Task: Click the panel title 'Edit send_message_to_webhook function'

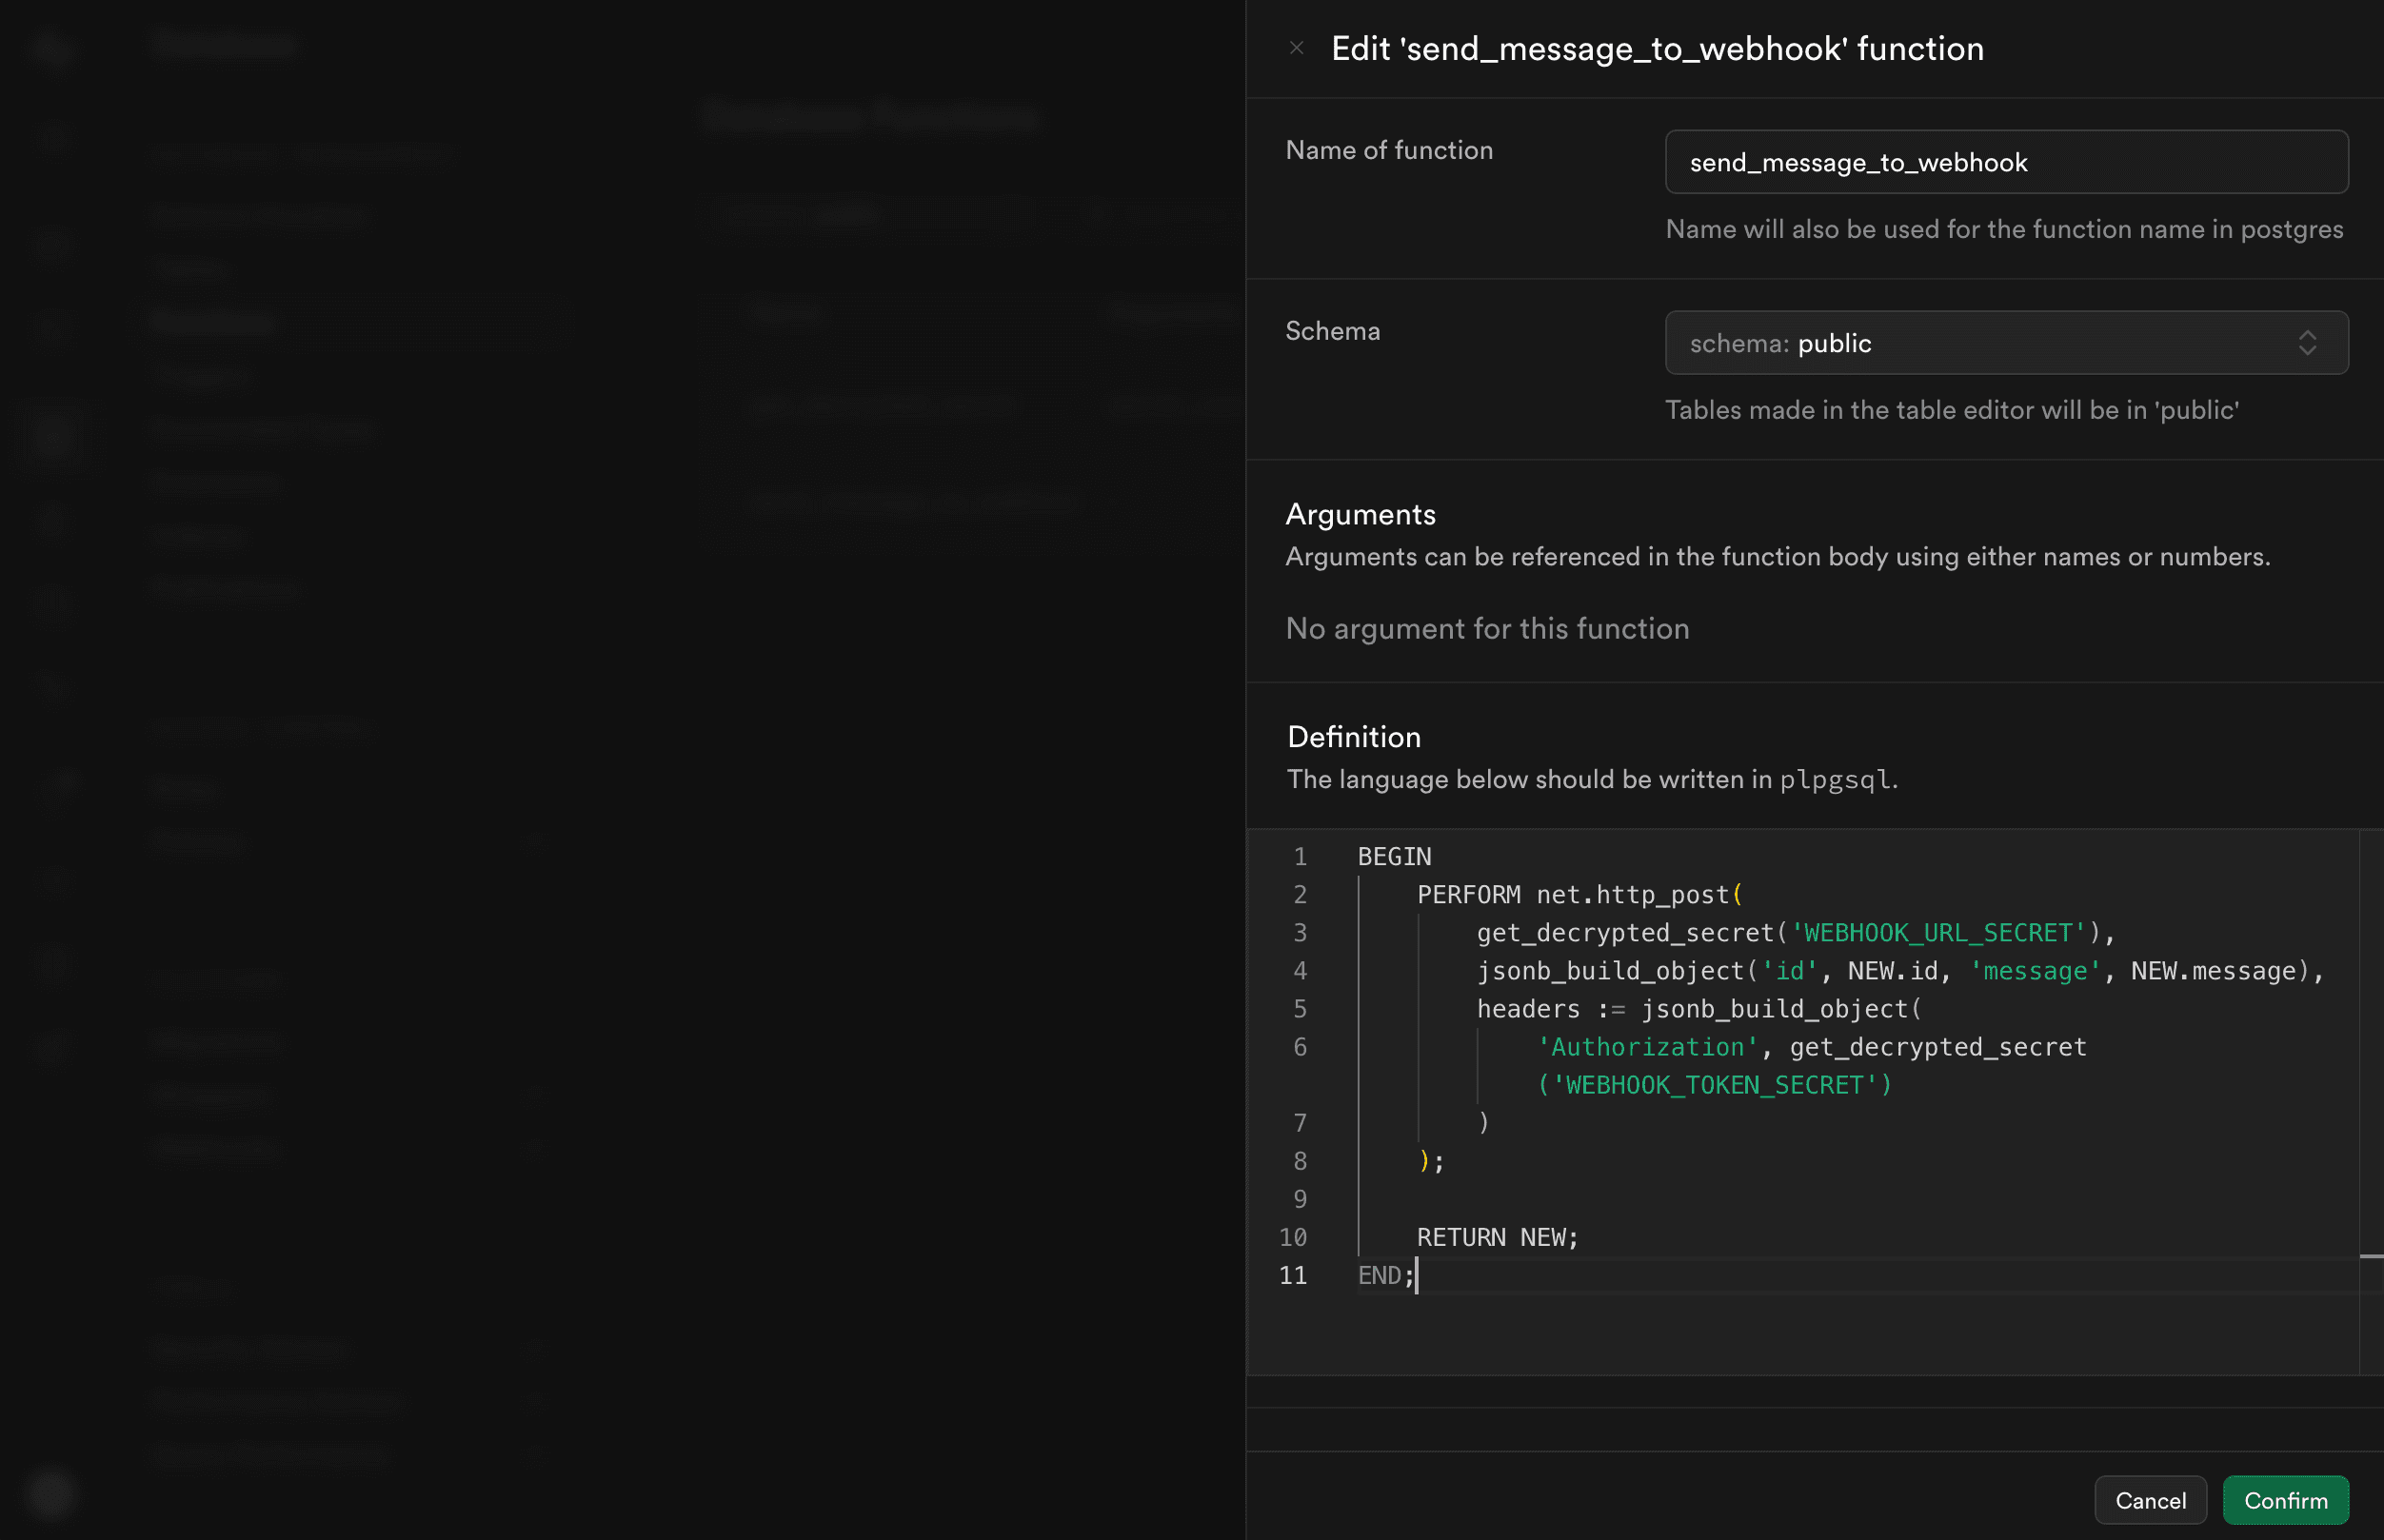Action: pyautogui.click(x=1657, y=48)
